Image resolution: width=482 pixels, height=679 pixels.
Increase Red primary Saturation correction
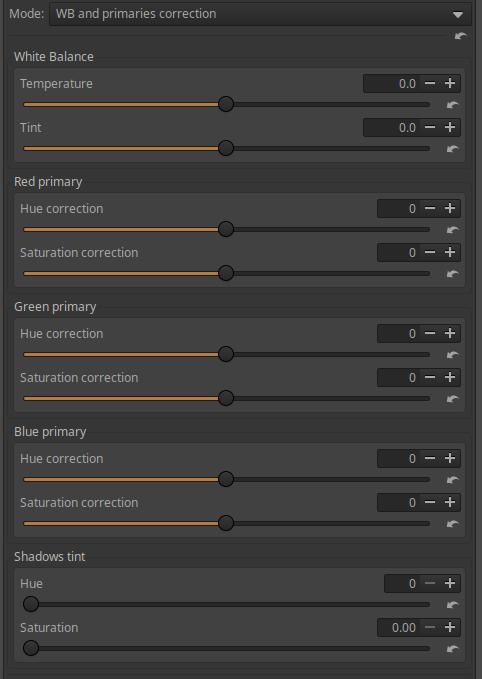[x=450, y=252]
